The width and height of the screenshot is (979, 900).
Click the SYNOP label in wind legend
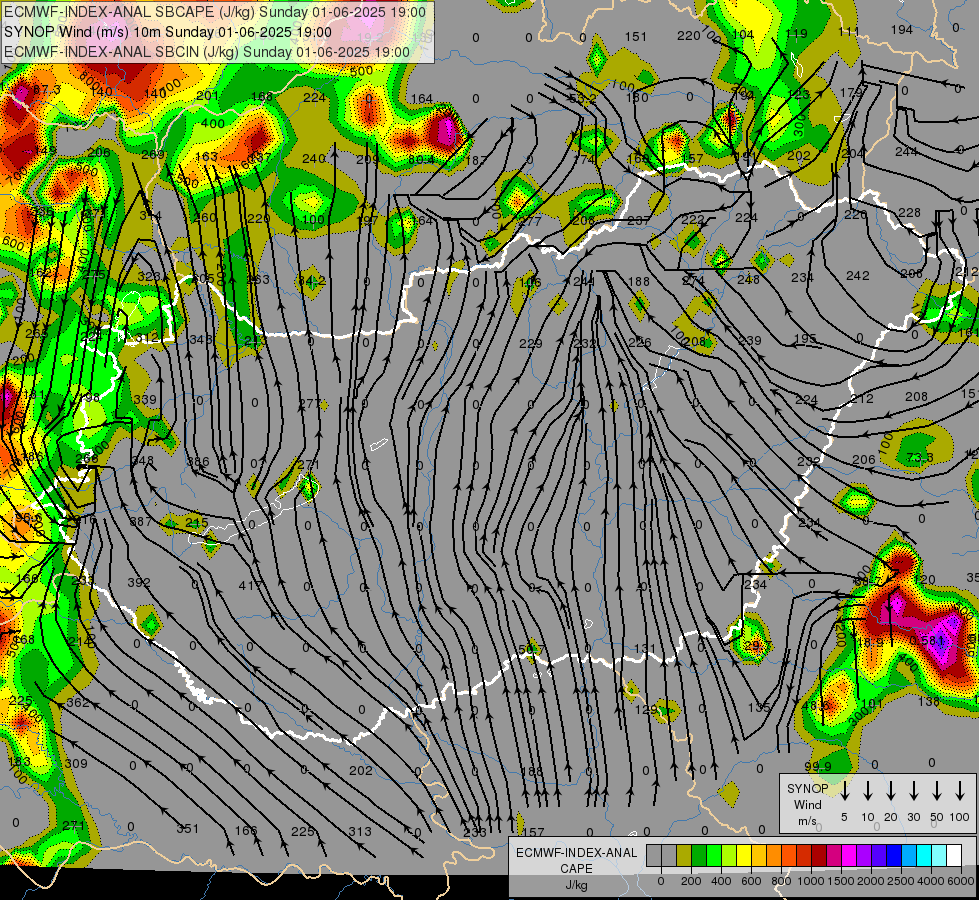click(807, 788)
